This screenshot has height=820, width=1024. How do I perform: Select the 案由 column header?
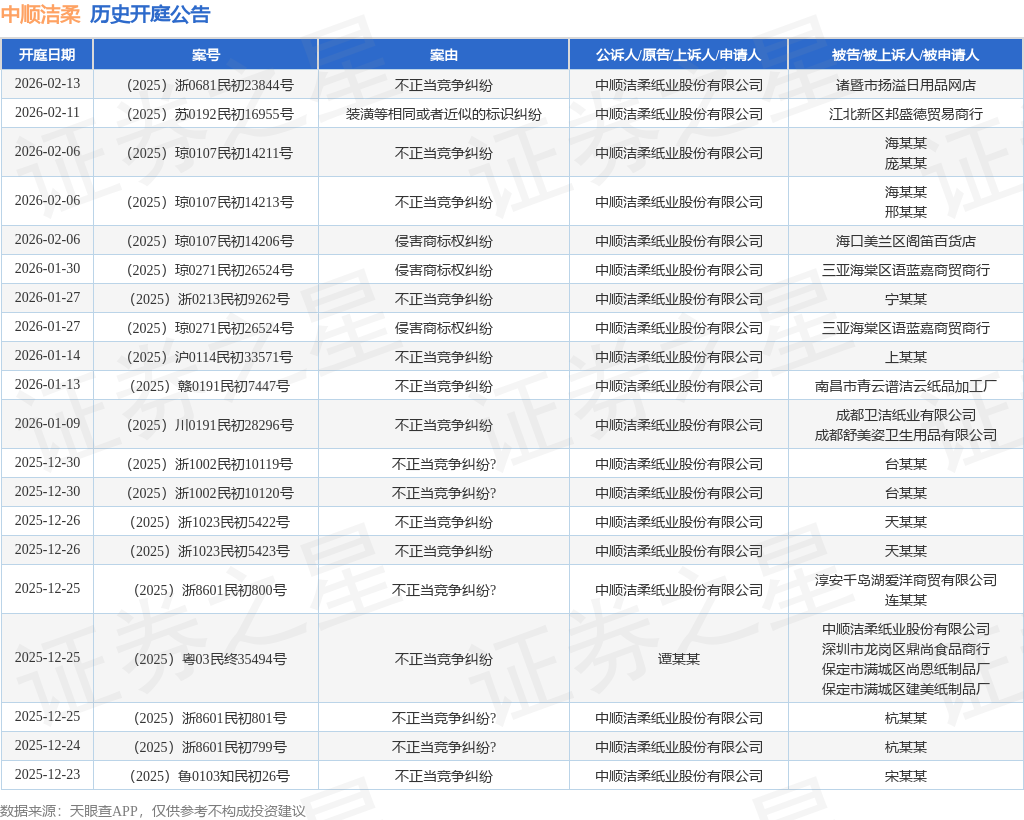(443, 55)
